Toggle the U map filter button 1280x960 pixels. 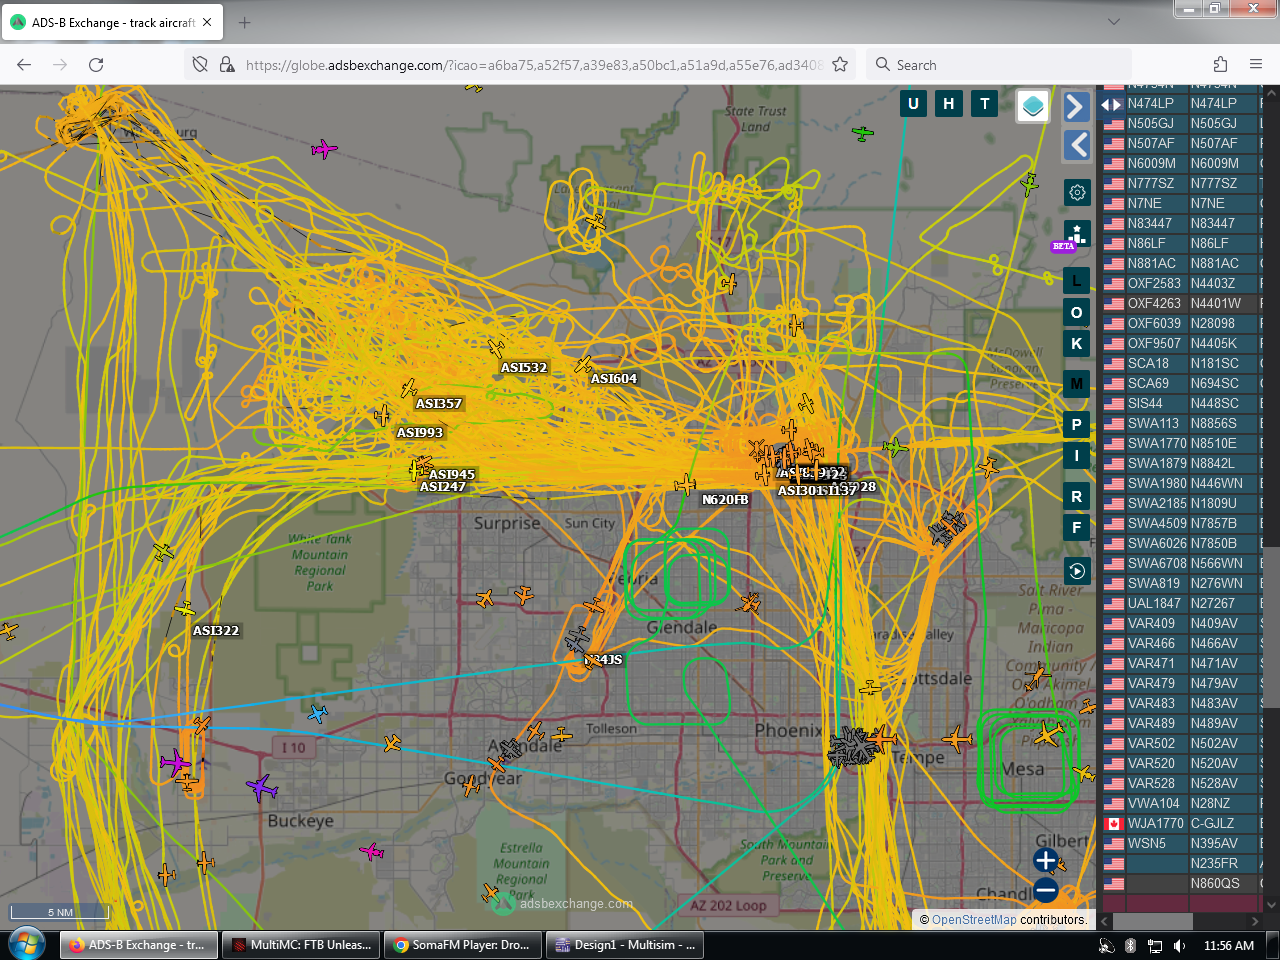(913, 103)
